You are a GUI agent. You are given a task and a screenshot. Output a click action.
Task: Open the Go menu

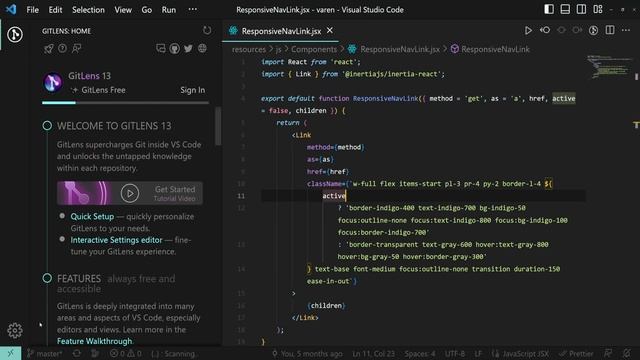147,9
